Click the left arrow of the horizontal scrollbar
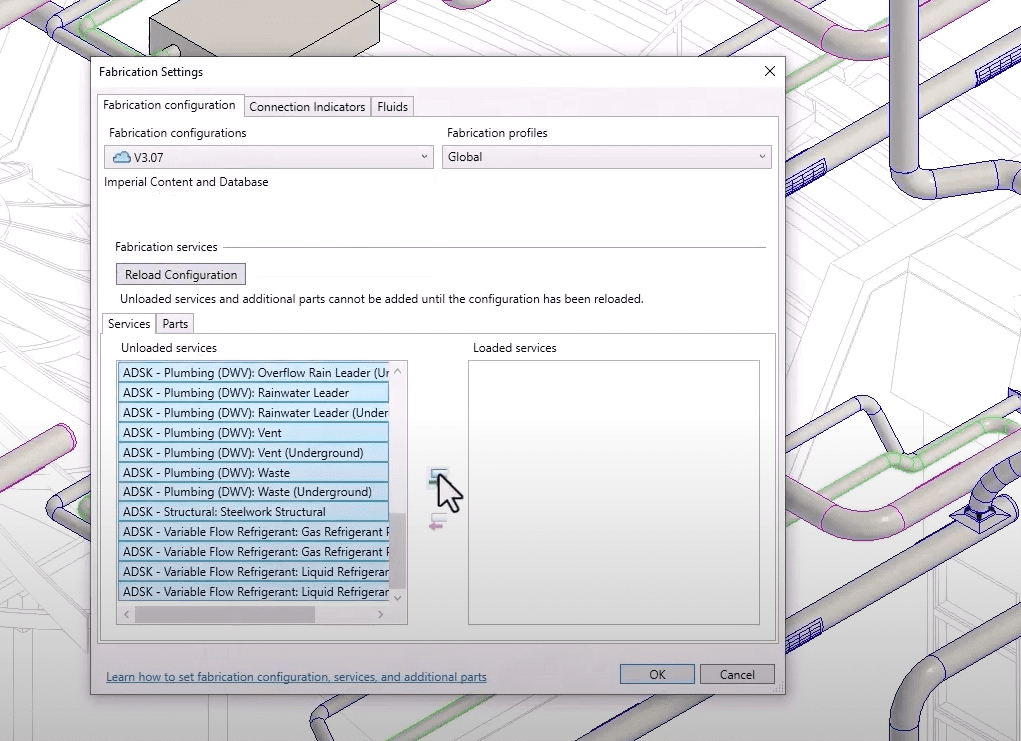1021x741 pixels. pos(126,614)
